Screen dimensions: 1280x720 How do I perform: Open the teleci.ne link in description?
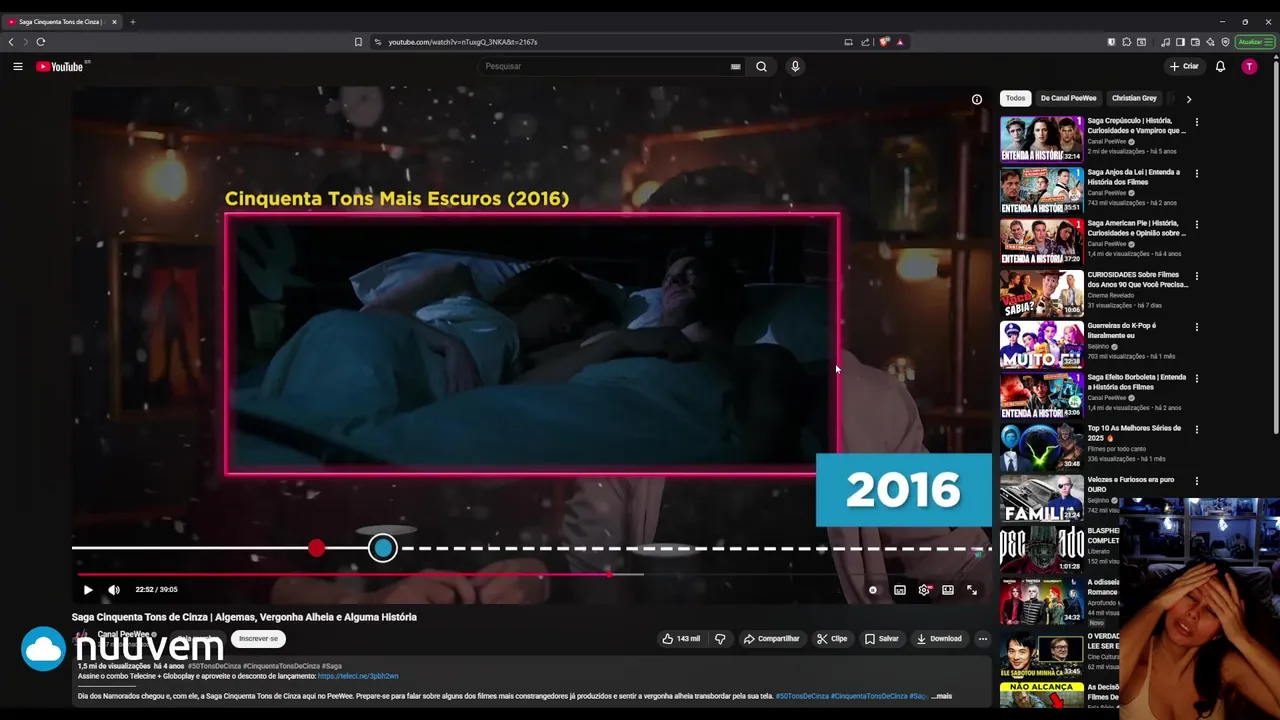pos(358,677)
